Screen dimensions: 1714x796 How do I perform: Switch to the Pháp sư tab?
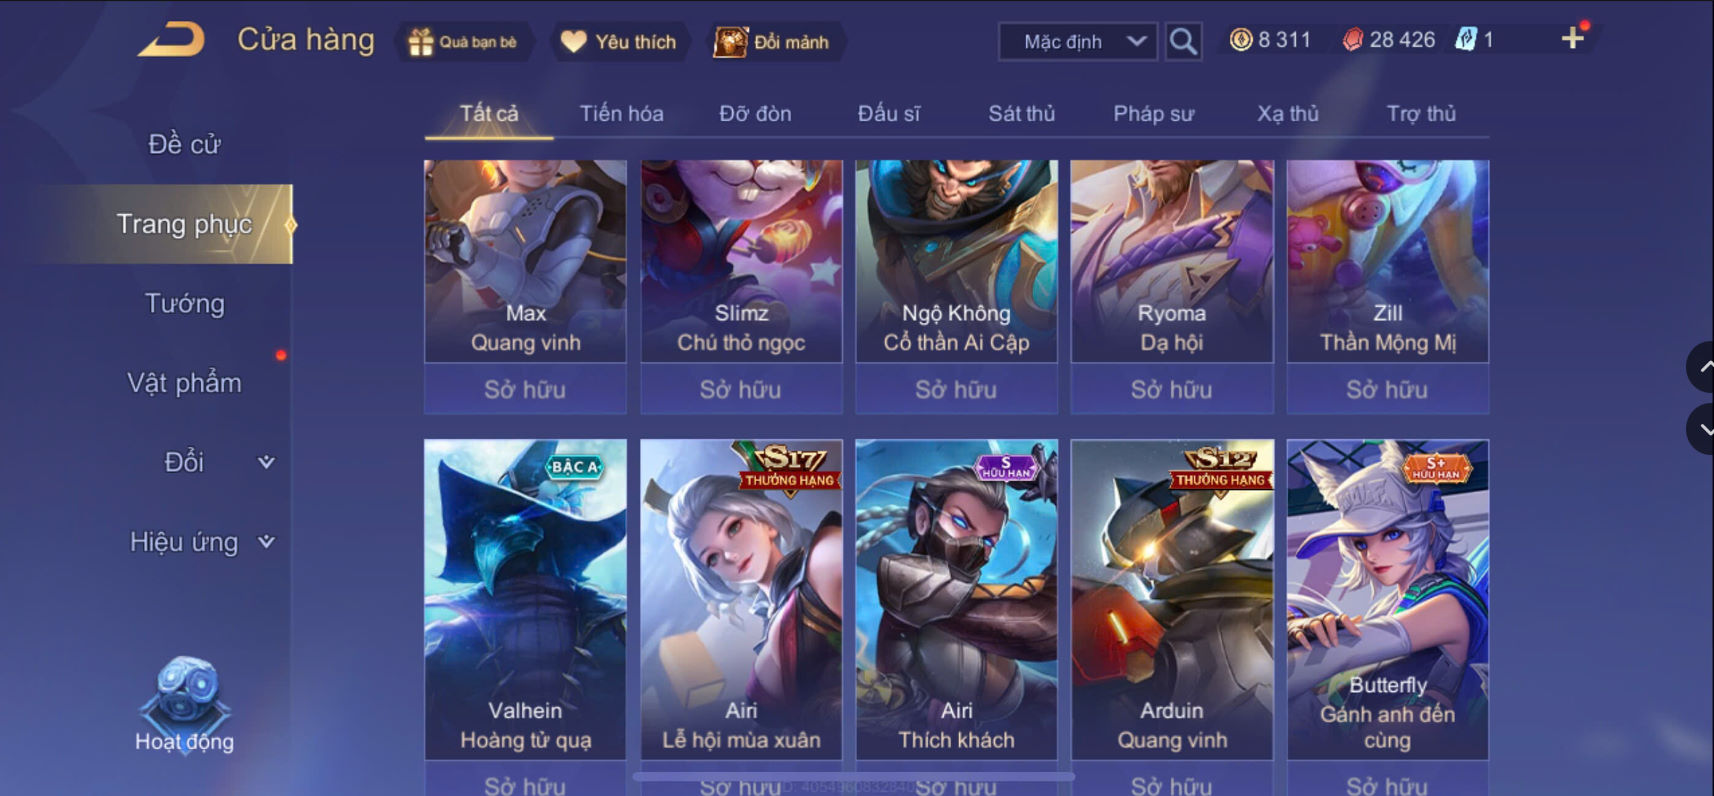coord(1153,114)
